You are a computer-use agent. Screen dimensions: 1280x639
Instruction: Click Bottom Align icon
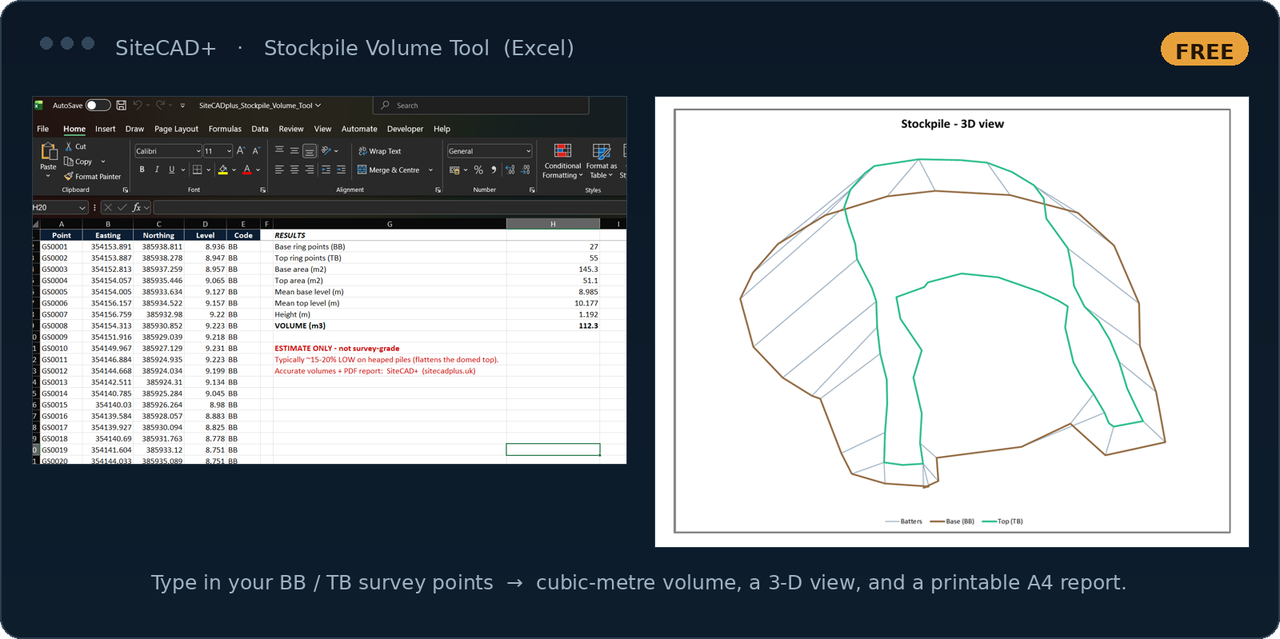coord(310,151)
